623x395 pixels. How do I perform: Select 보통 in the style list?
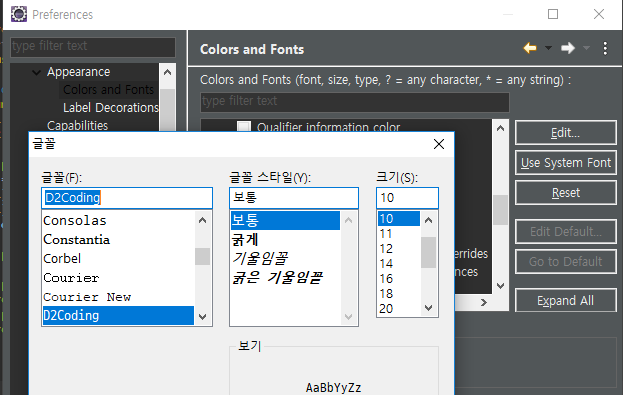pos(285,221)
